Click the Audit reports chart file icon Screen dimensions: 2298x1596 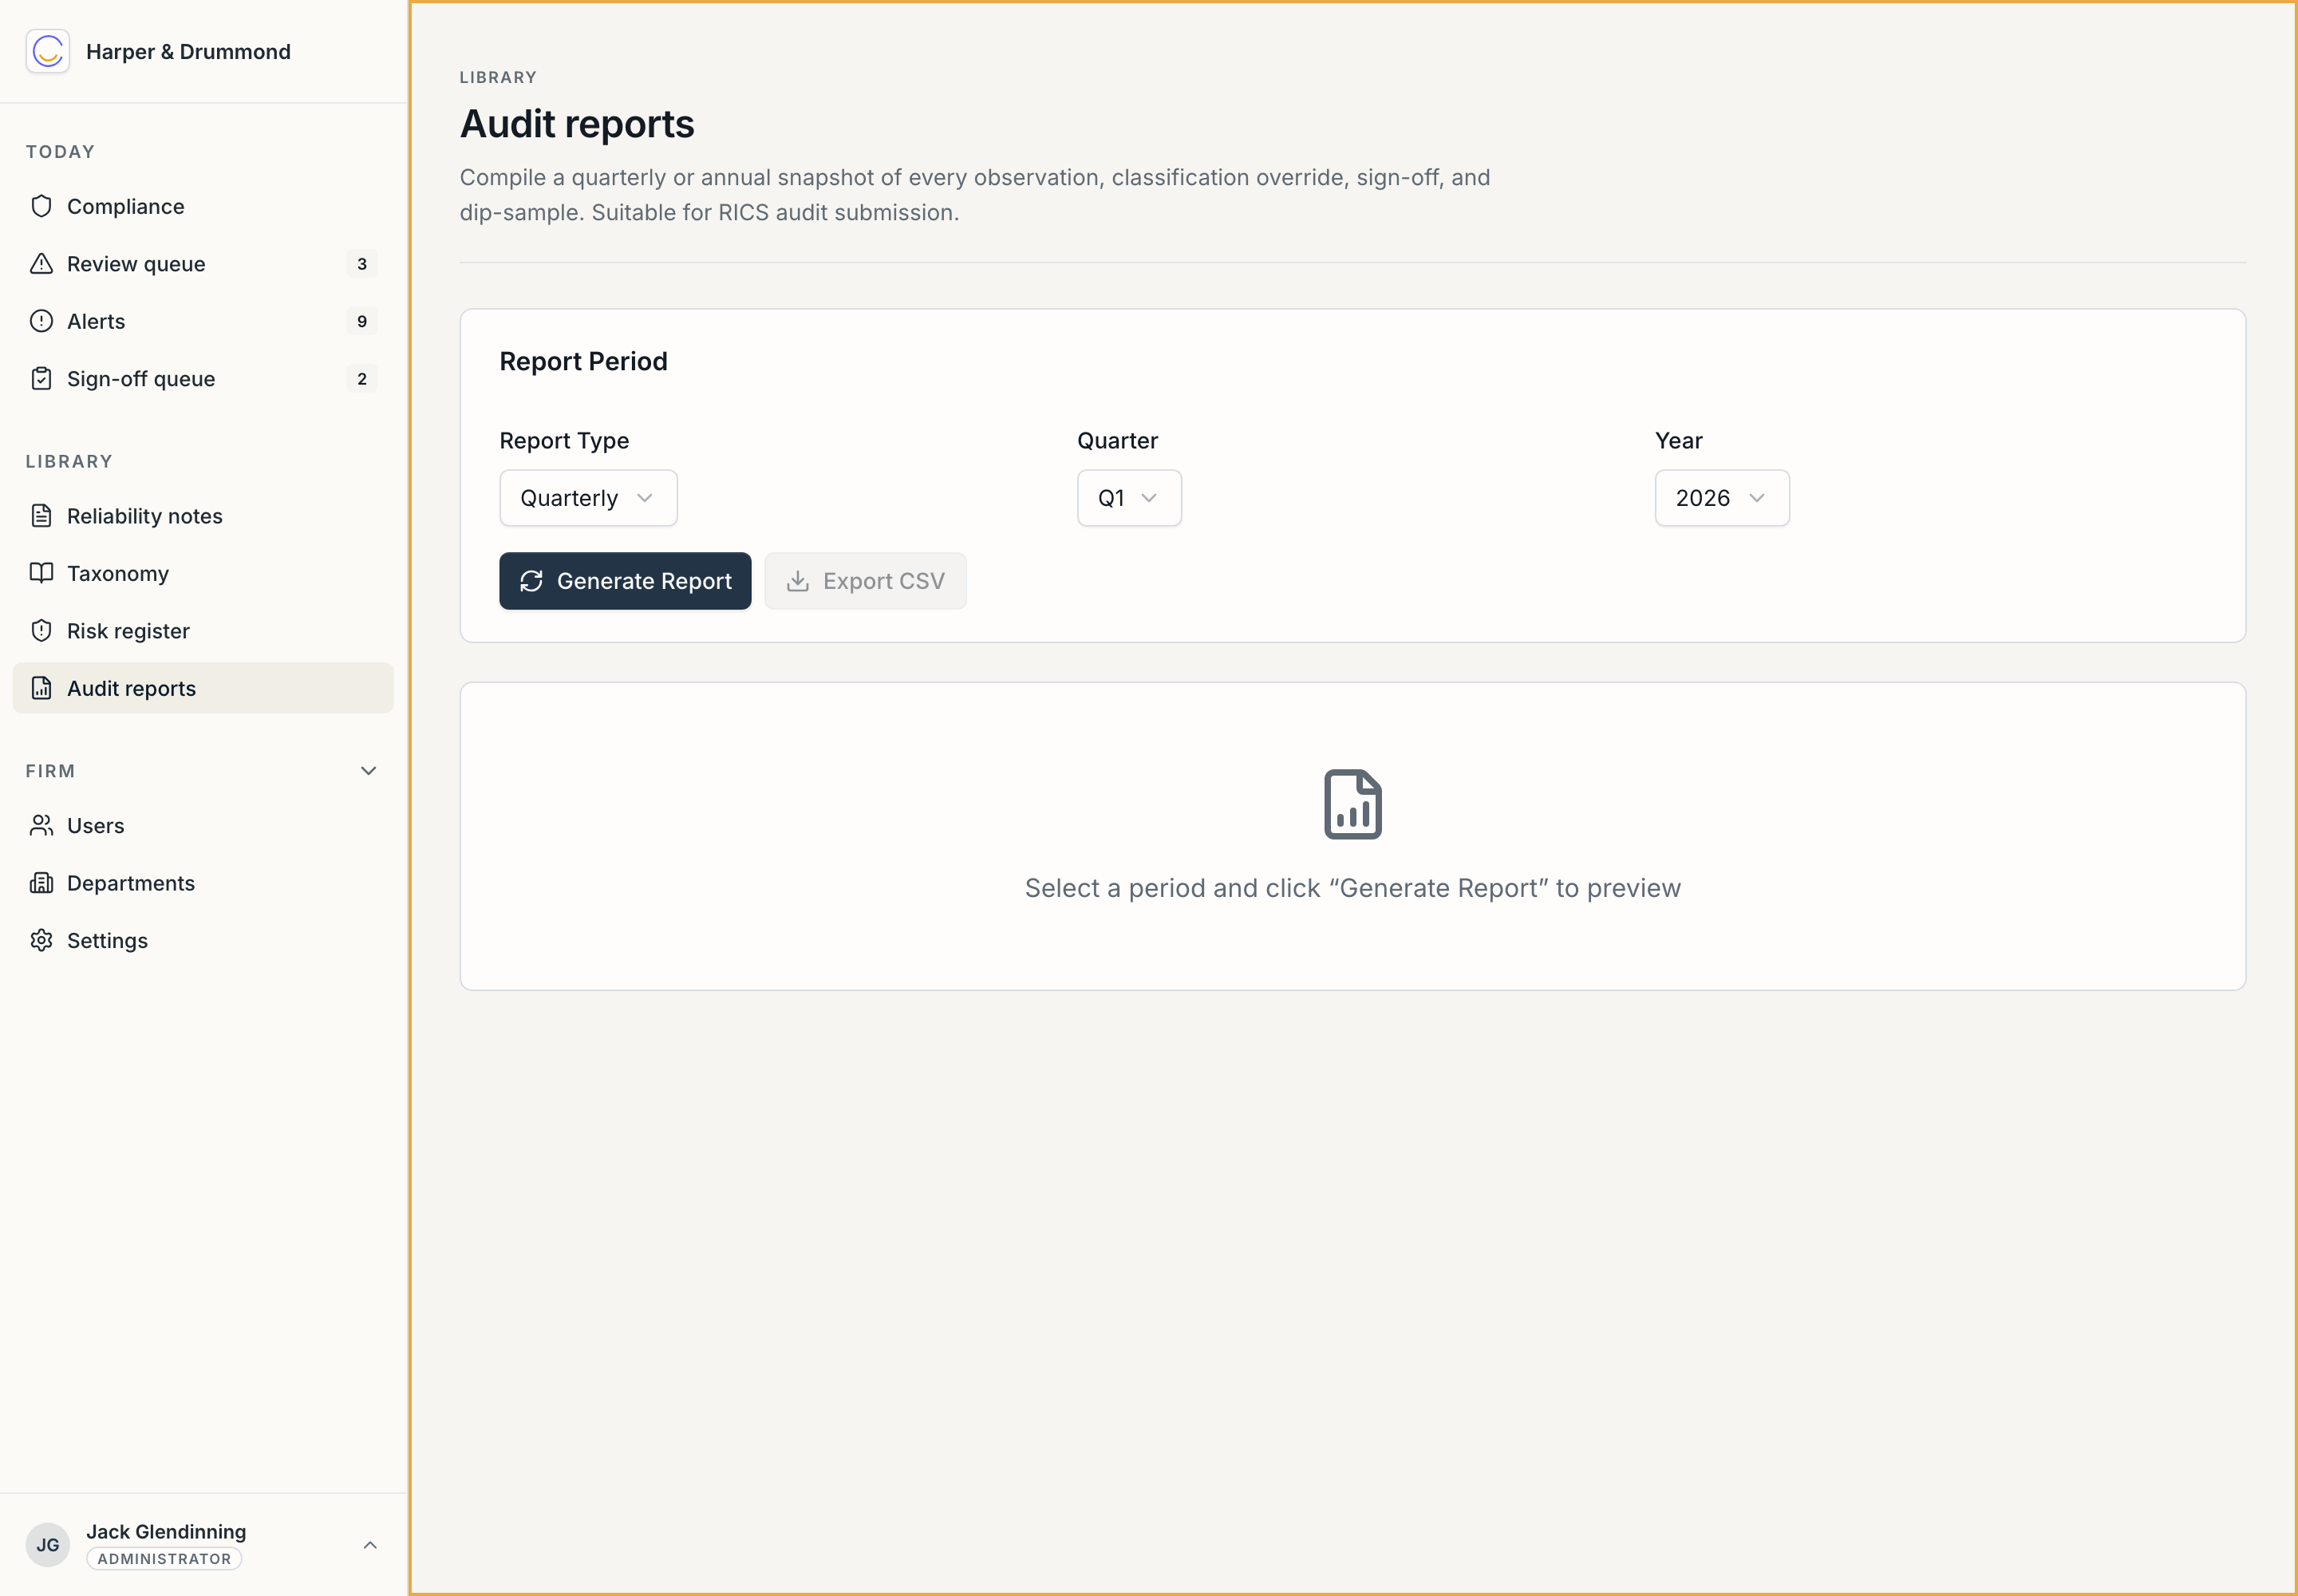pyautogui.click(x=41, y=688)
